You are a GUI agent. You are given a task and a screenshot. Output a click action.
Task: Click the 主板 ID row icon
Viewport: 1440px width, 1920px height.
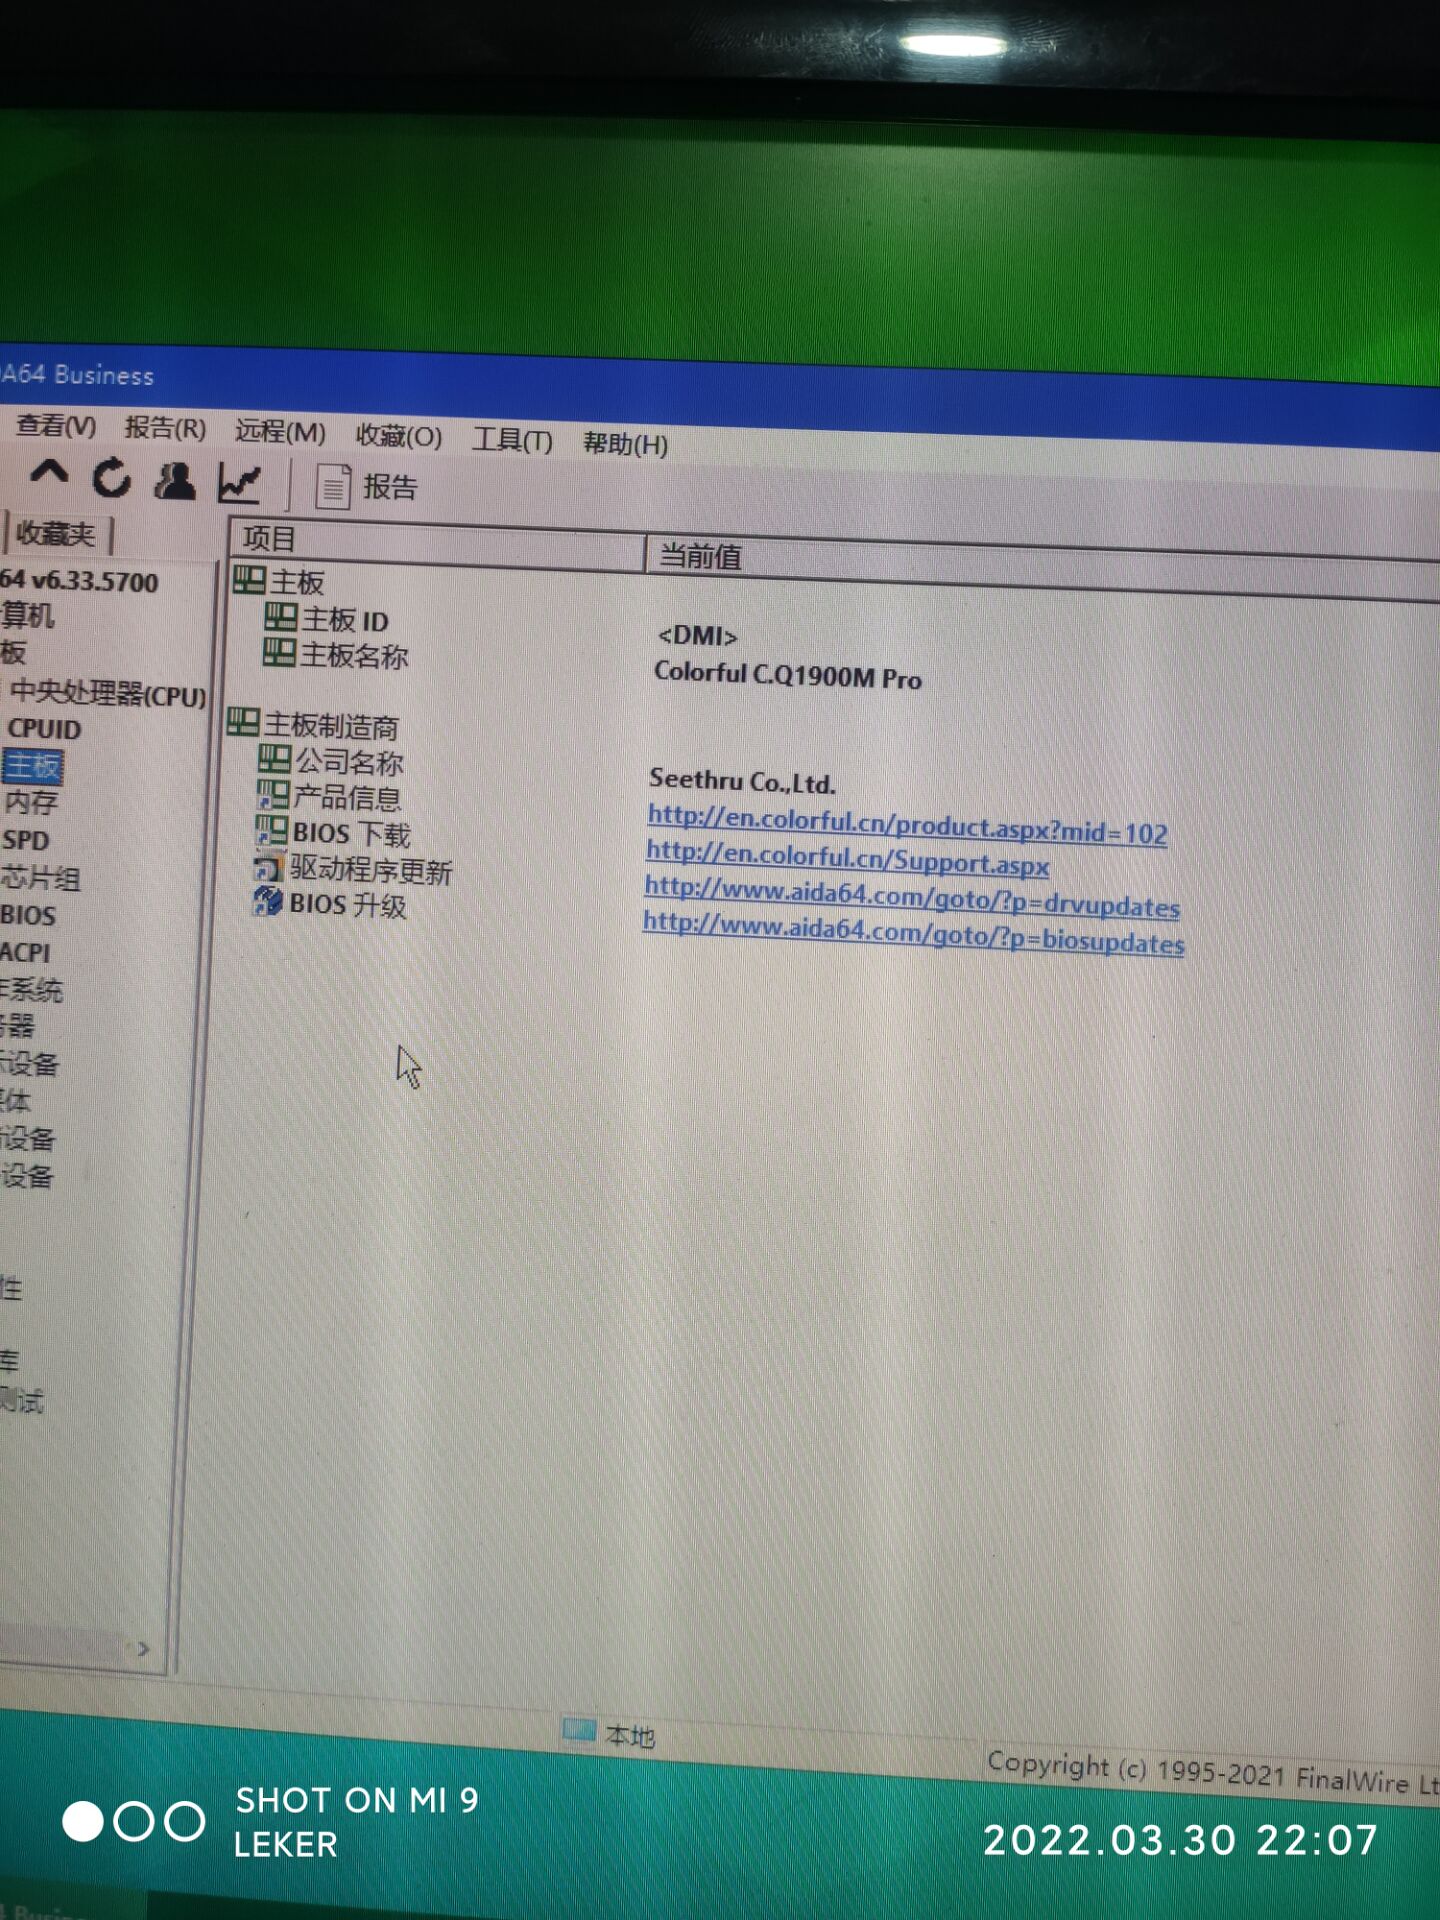[281, 617]
